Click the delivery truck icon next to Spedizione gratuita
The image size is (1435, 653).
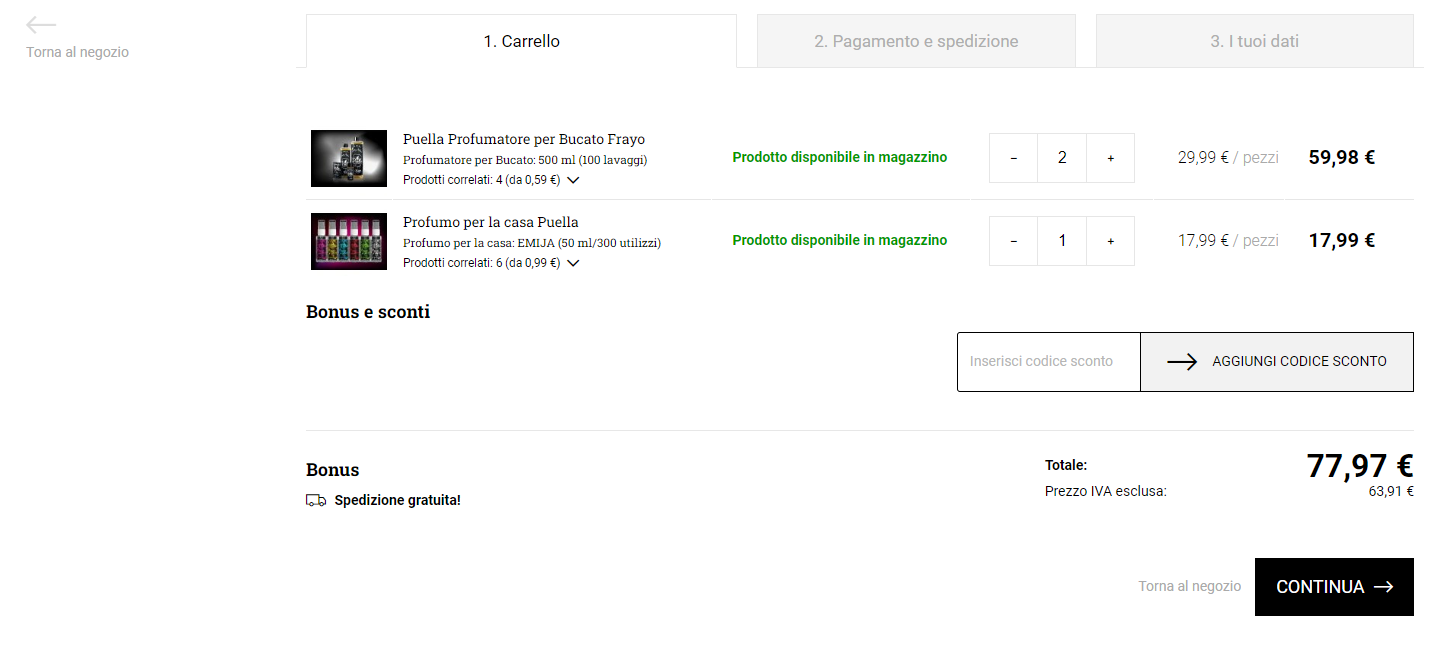pos(316,500)
